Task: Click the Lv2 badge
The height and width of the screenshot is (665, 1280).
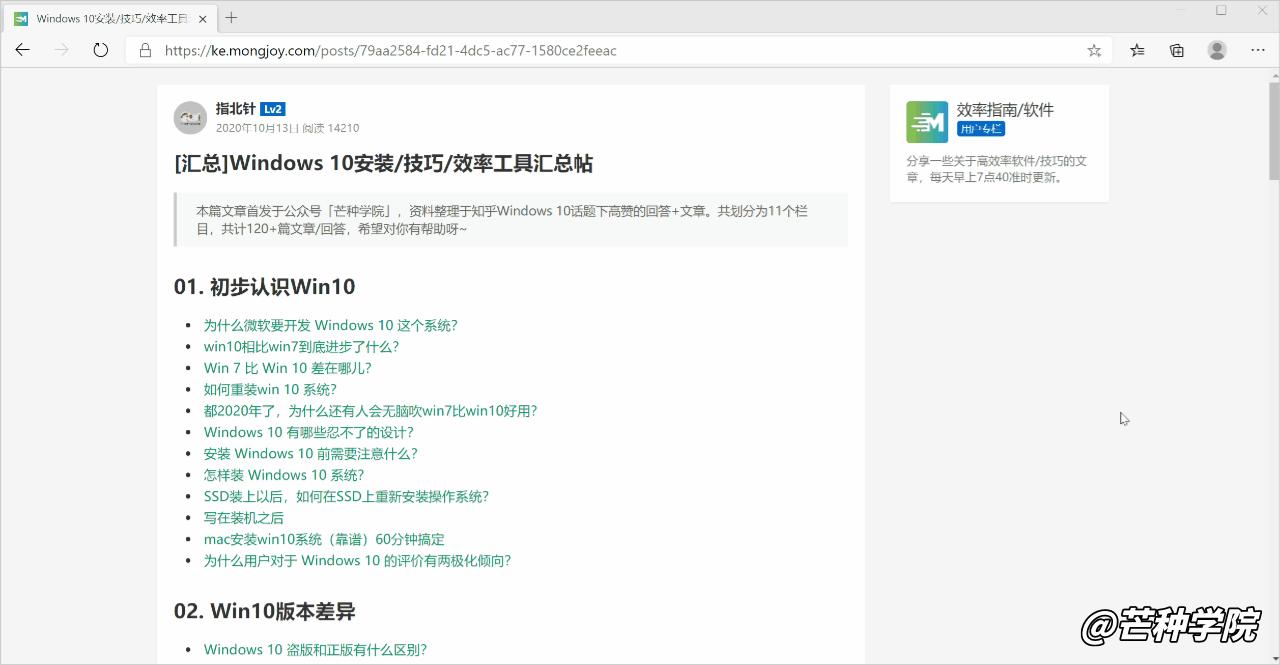Action: pos(273,109)
